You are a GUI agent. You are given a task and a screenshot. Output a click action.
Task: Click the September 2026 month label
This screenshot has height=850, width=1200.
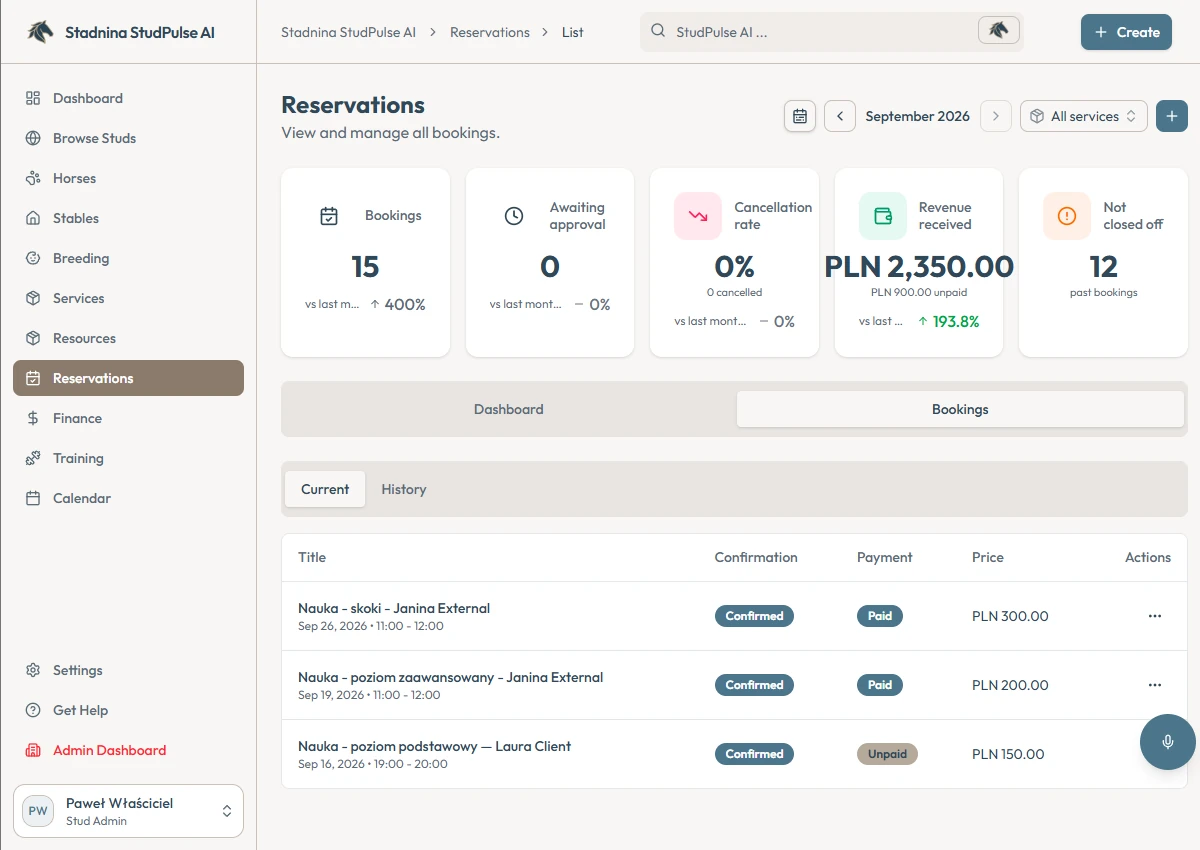point(918,116)
